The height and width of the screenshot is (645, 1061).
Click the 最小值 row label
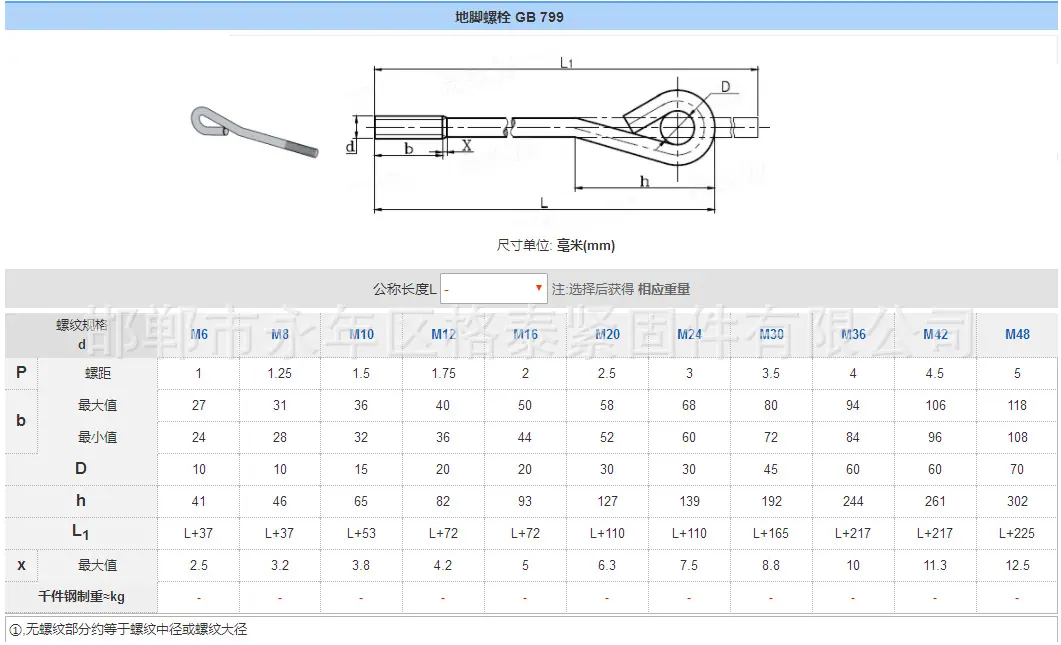pos(97,437)
